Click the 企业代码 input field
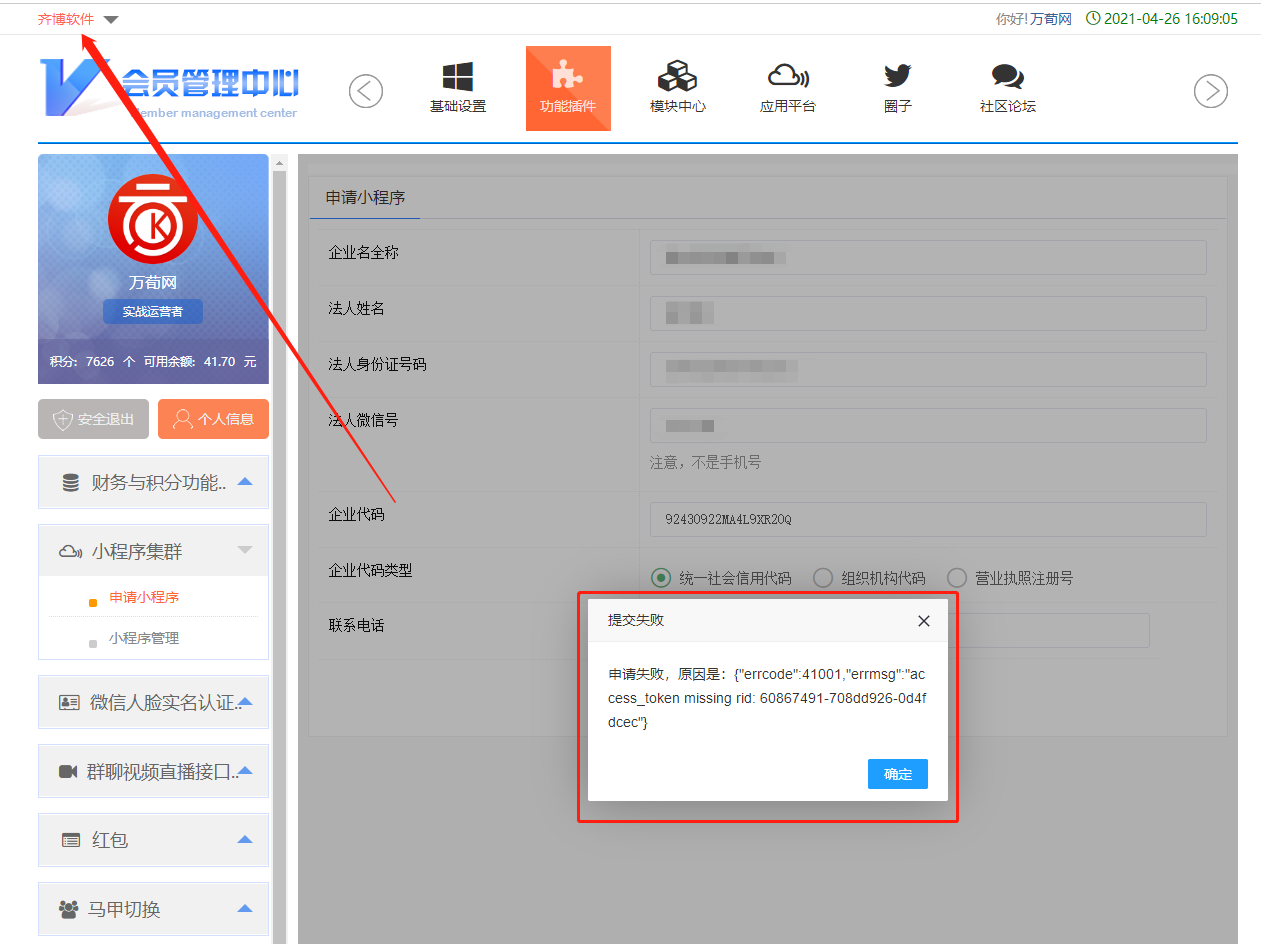This screenshot has width=1261, height=944. tap(927, 520)
